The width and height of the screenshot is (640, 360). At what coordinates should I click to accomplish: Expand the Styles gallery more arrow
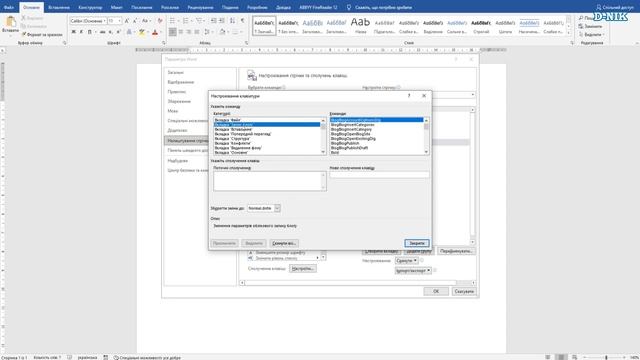pos(569,32)
